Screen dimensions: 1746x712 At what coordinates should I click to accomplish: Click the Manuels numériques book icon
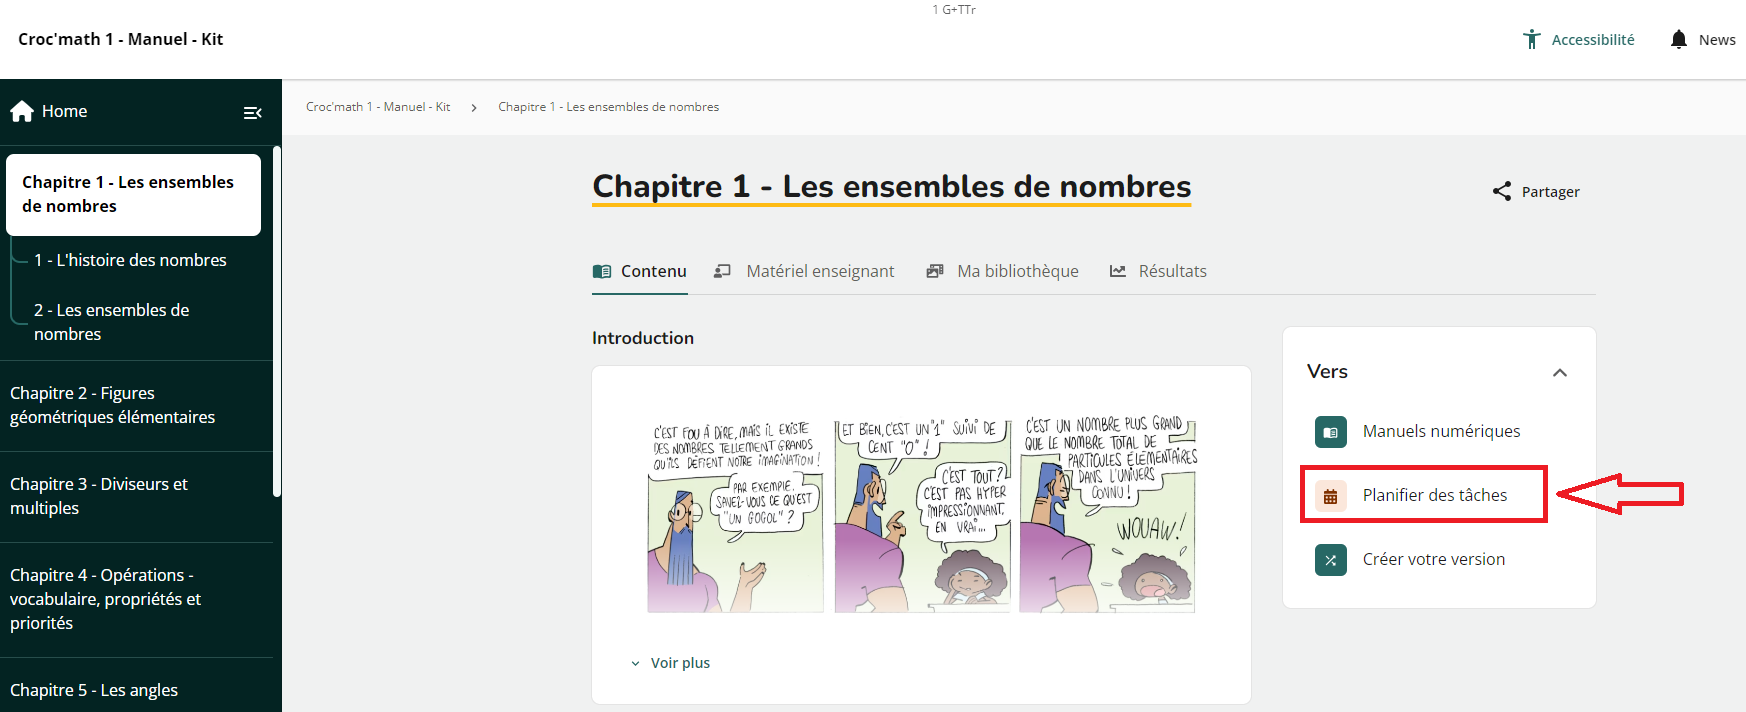(x=1331, y=432)
